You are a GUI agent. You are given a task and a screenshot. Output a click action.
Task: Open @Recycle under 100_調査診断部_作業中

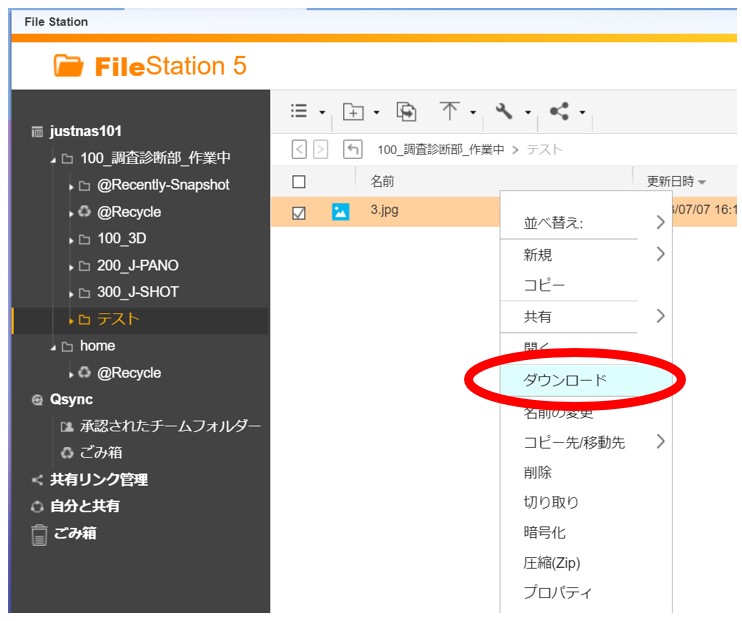(x=129, y=212)
